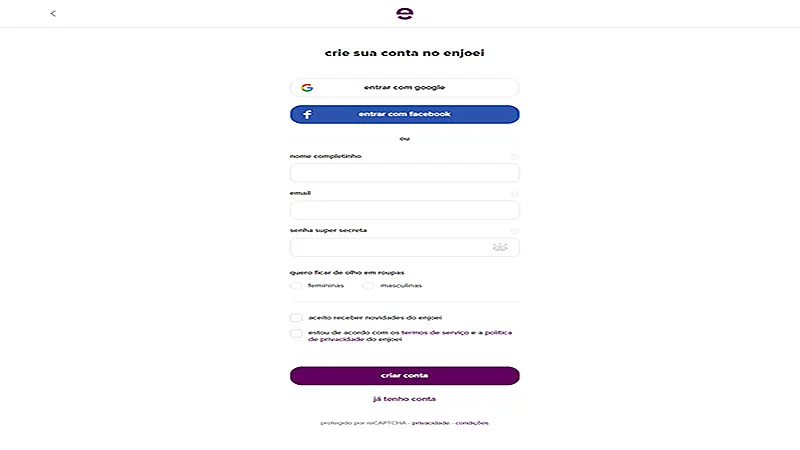Tick the terms of service agreement checkbox
The height and width of the screenshot is (450, 800).
(296, 333)
